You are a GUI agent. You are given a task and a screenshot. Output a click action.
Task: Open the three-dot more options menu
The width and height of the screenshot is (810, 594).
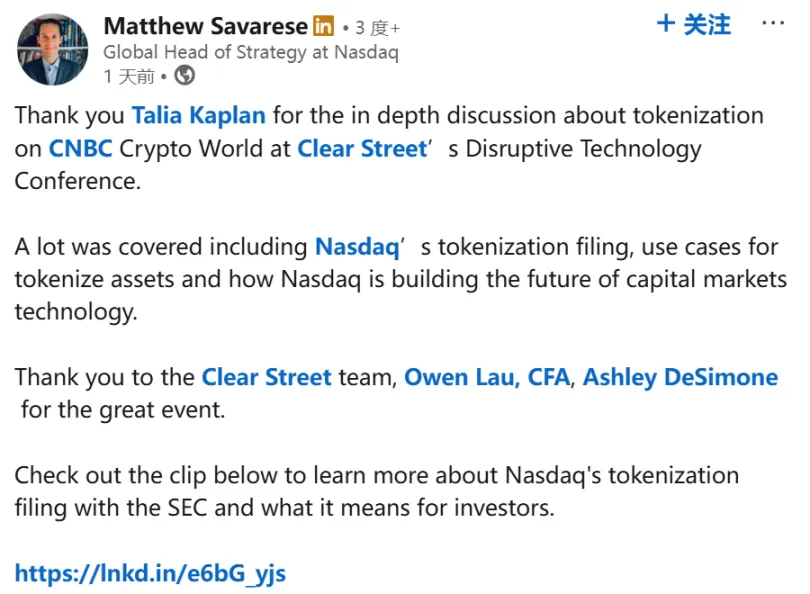773,24
